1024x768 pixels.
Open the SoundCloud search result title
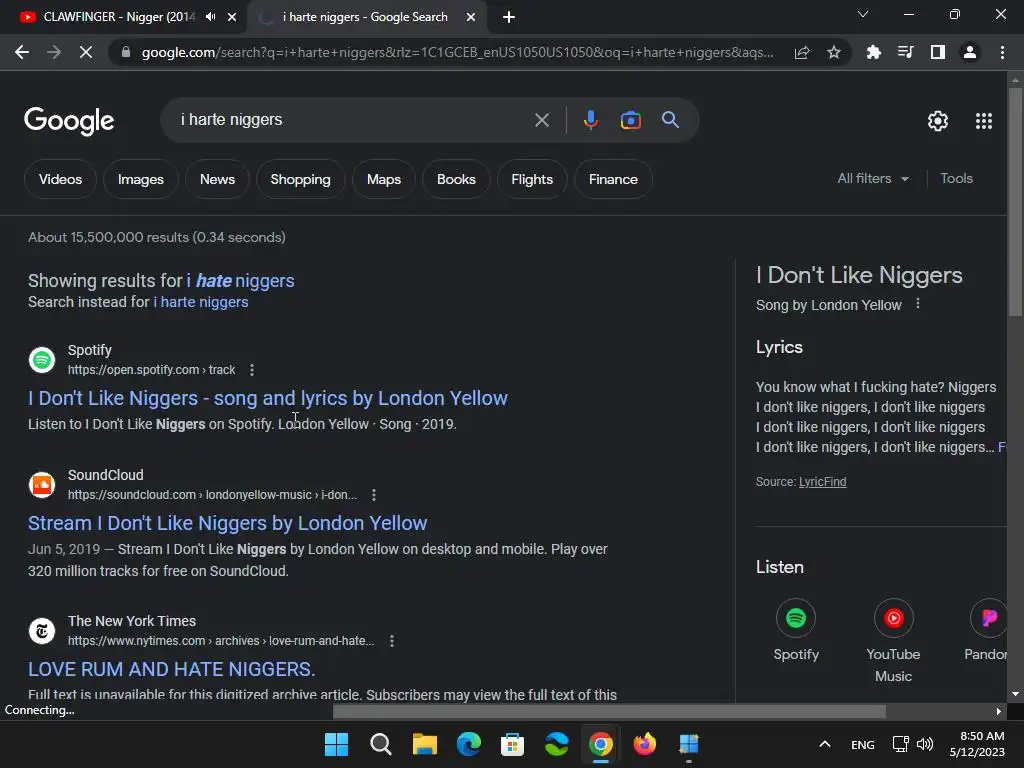click(227, 523)
